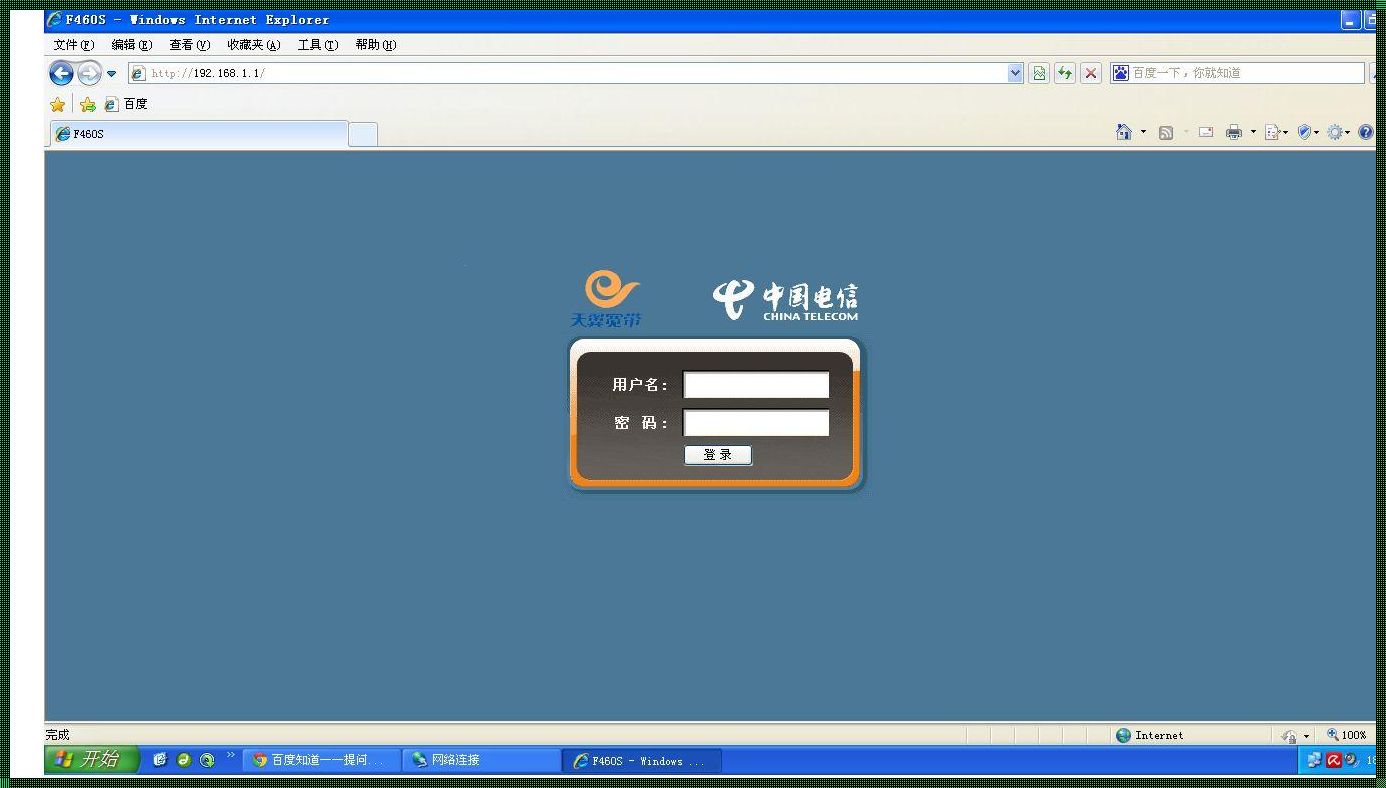
Task: Open the 查看(V) menu
Action: pos(189,45)
